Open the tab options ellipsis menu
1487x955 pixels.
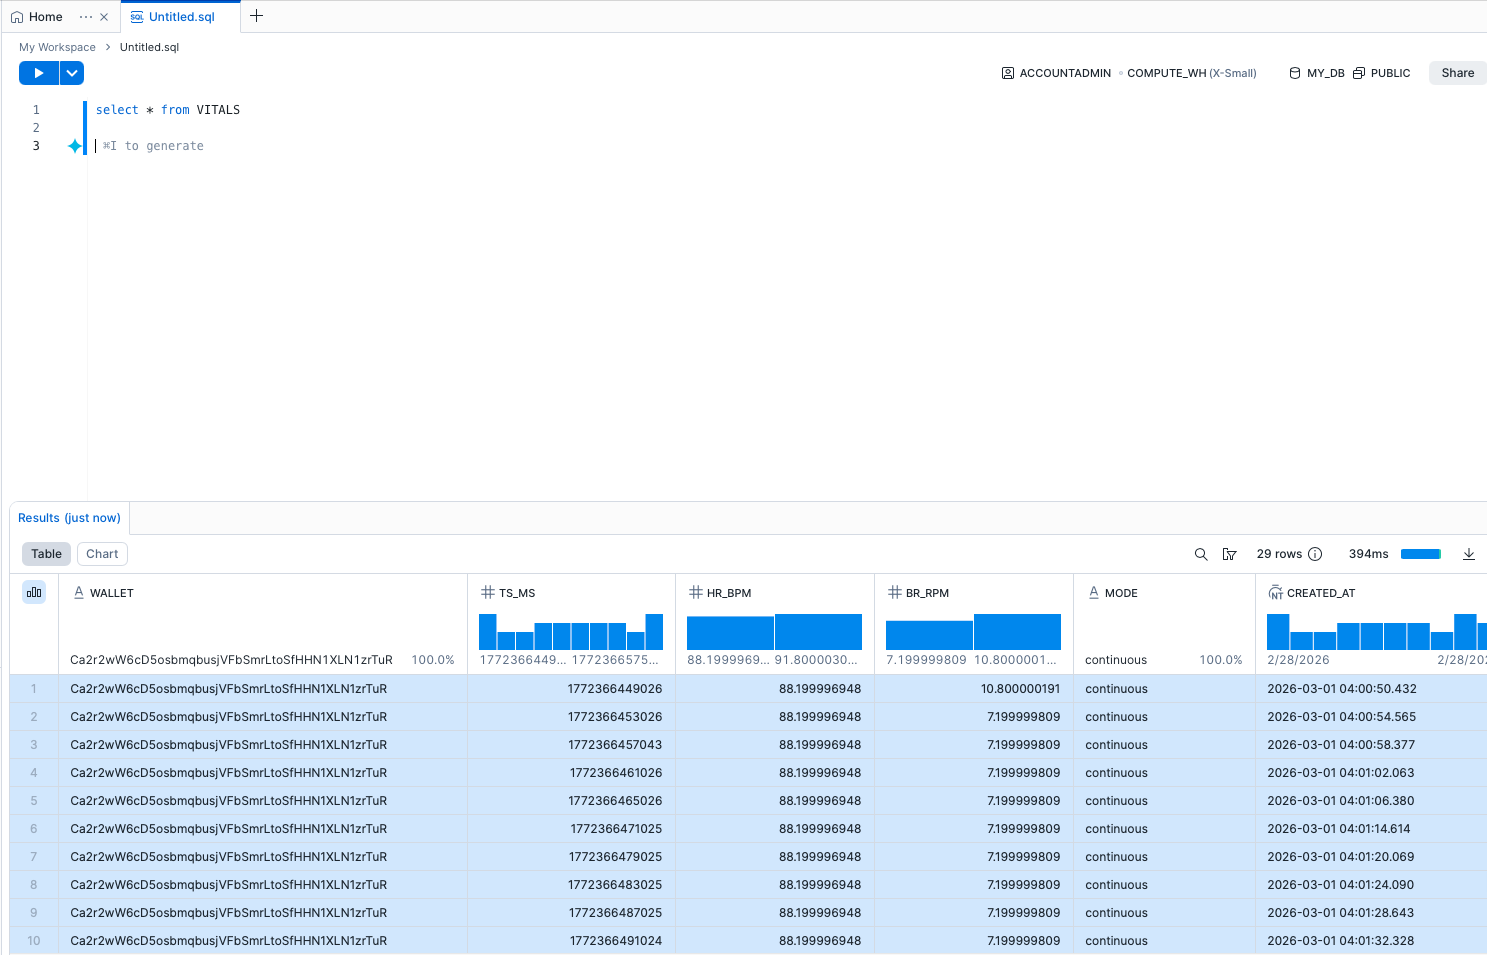86,17
